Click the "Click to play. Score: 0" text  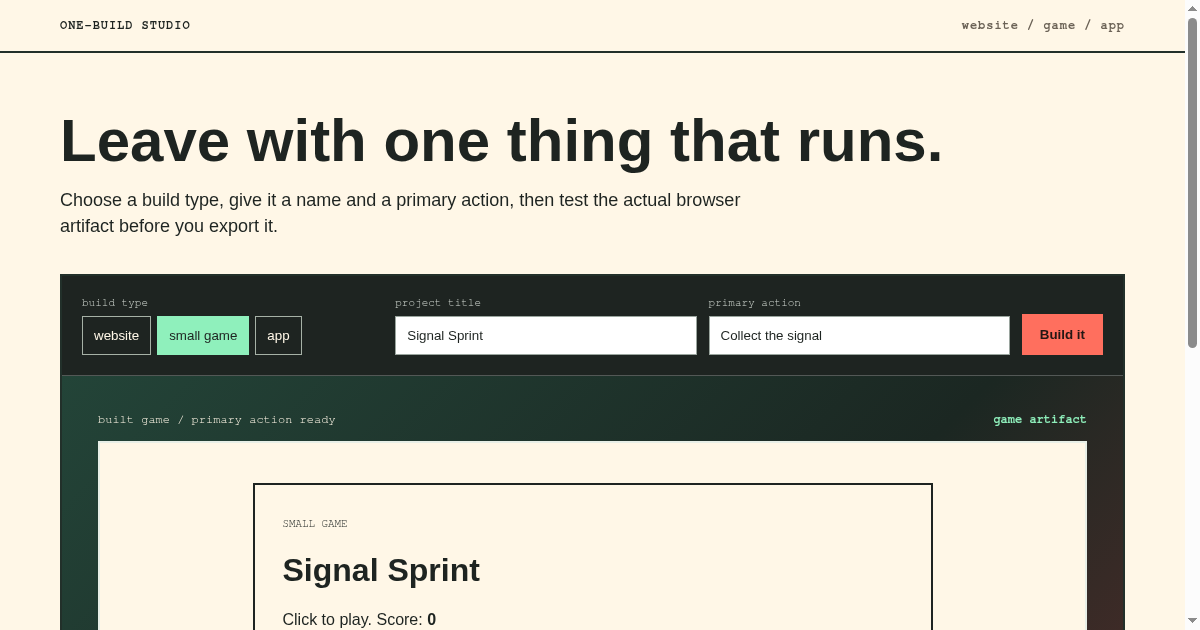pos(359,619)
